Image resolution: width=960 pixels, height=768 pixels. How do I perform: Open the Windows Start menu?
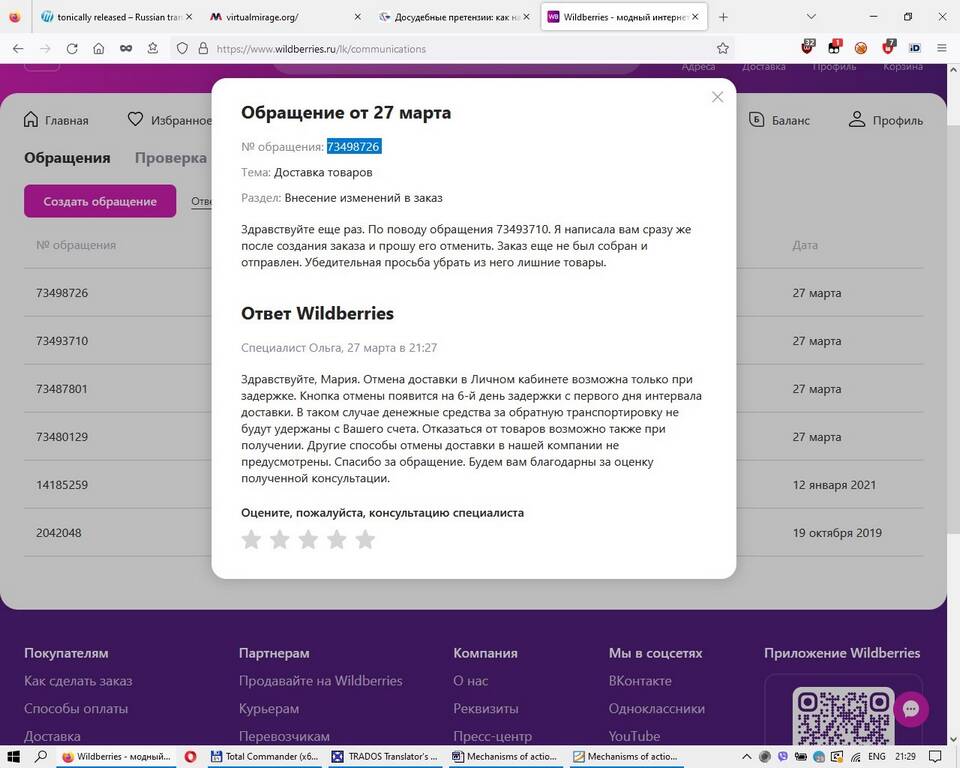point(13,756)
